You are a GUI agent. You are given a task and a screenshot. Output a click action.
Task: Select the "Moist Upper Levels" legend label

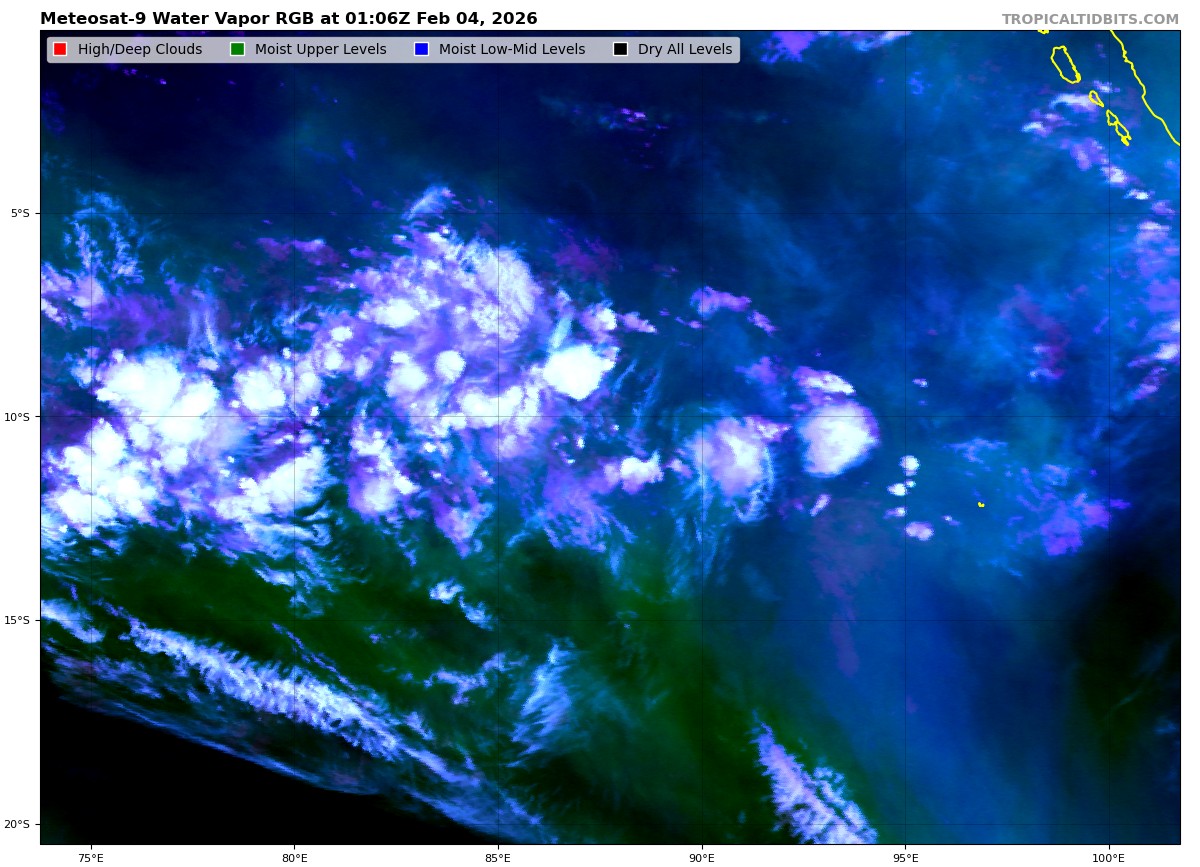320,50
